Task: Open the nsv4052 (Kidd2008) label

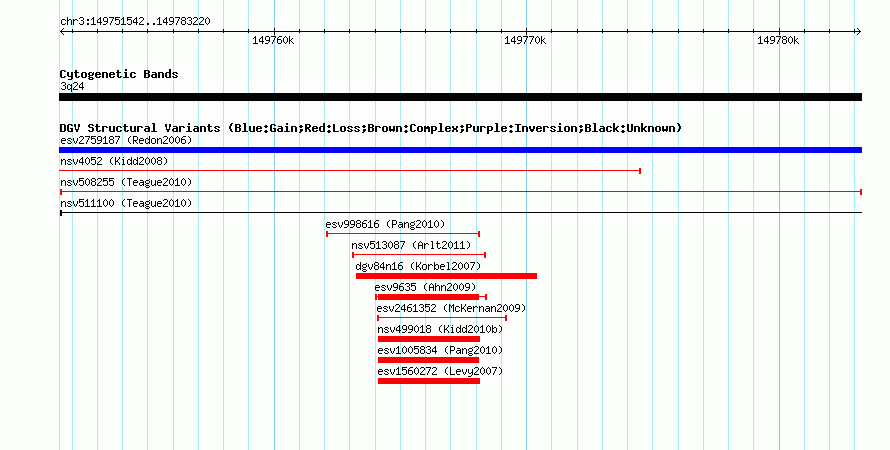Action: point(114,161)
